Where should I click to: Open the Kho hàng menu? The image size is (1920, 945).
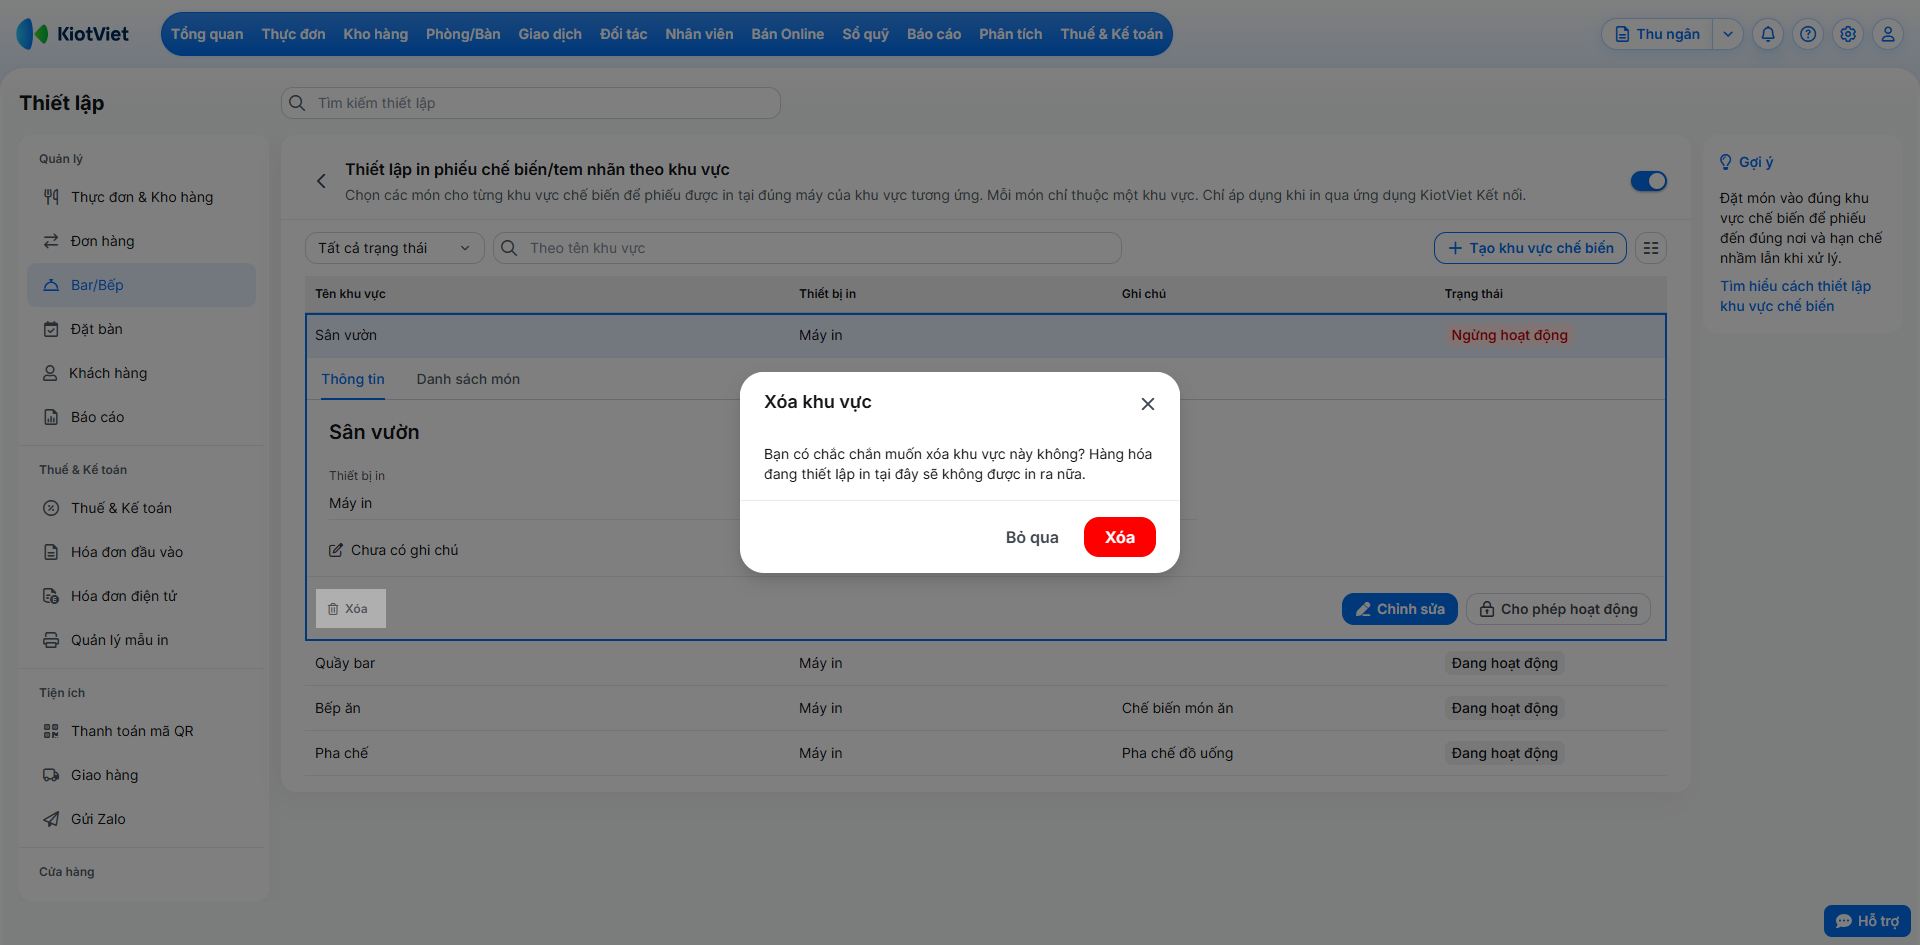(x=375, y=34)
